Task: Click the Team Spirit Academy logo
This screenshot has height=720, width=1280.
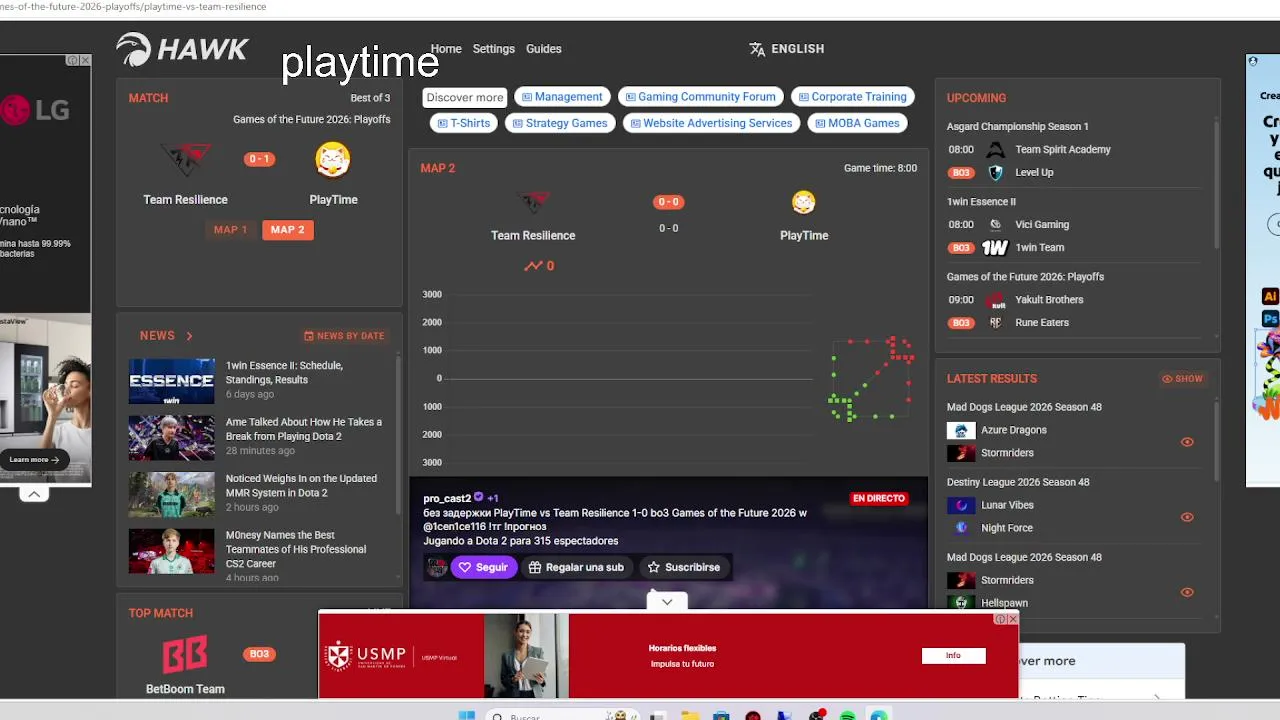Action: [995, 150]
